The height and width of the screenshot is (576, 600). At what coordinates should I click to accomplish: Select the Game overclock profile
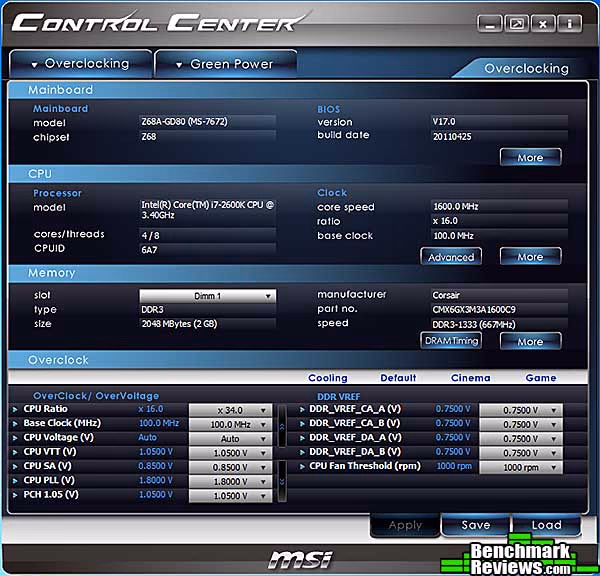[541, 378]
